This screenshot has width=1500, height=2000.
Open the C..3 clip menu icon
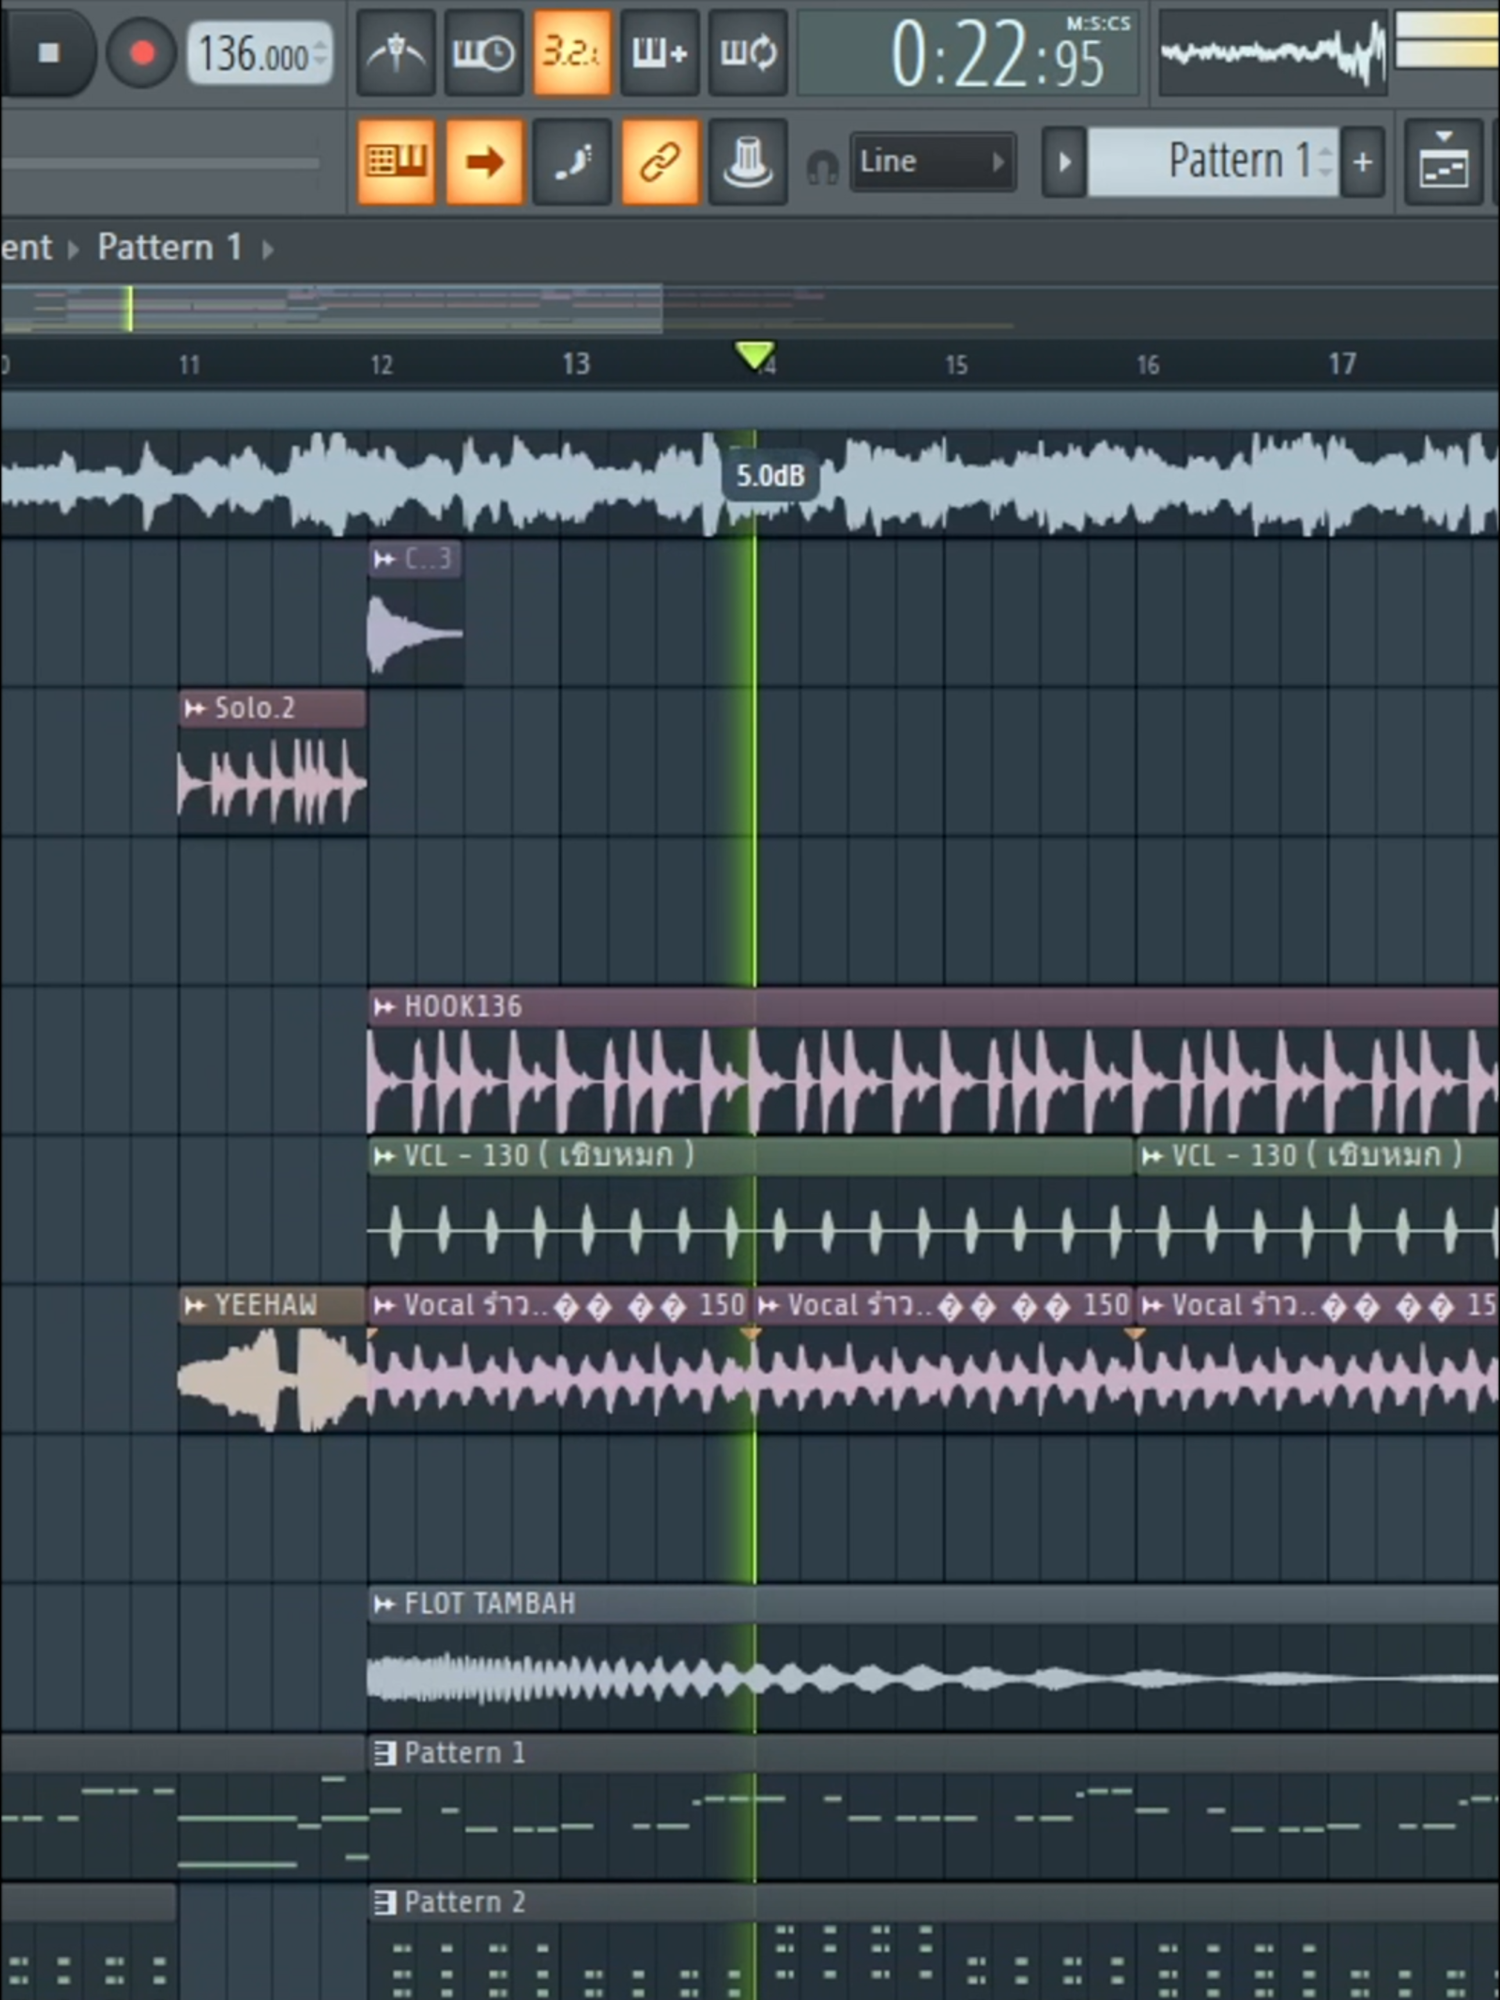point(384,559)
